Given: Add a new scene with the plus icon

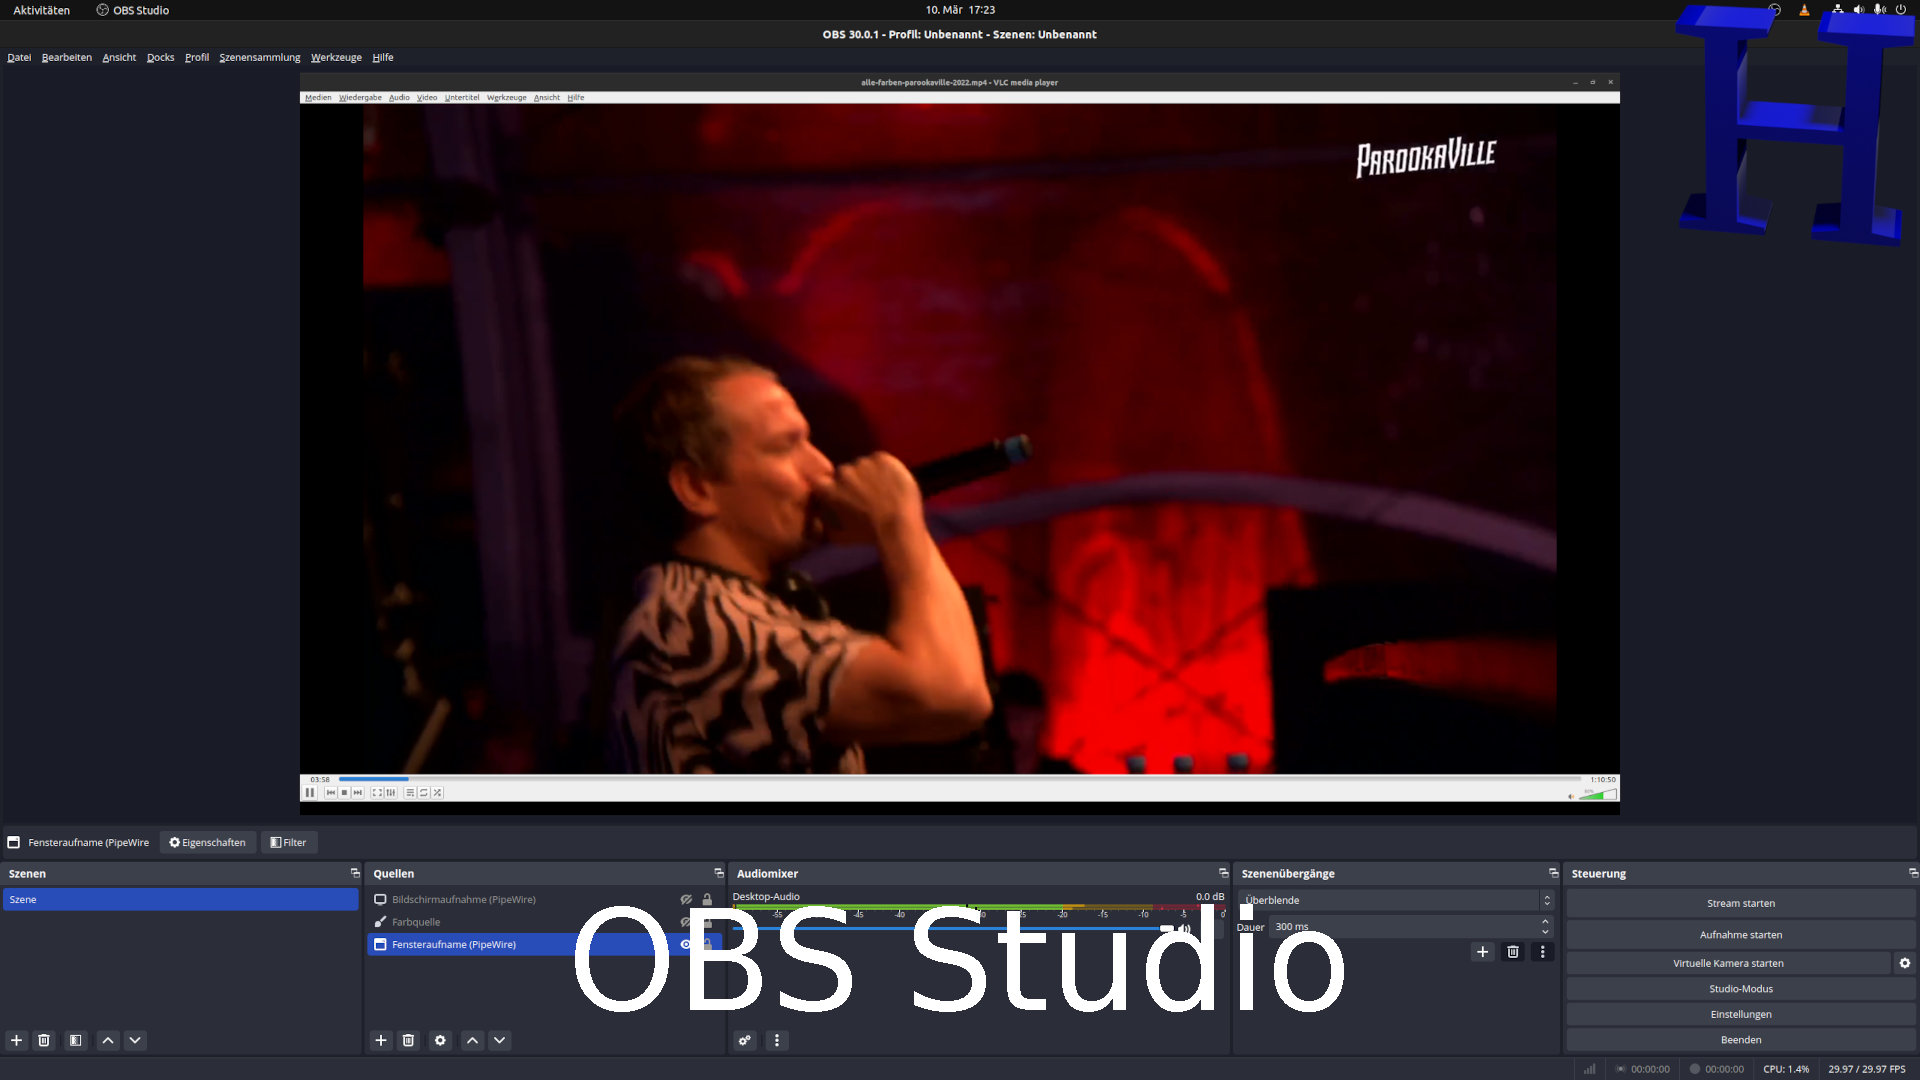Looking at the screenshot, I should [x=16, y=1040].
